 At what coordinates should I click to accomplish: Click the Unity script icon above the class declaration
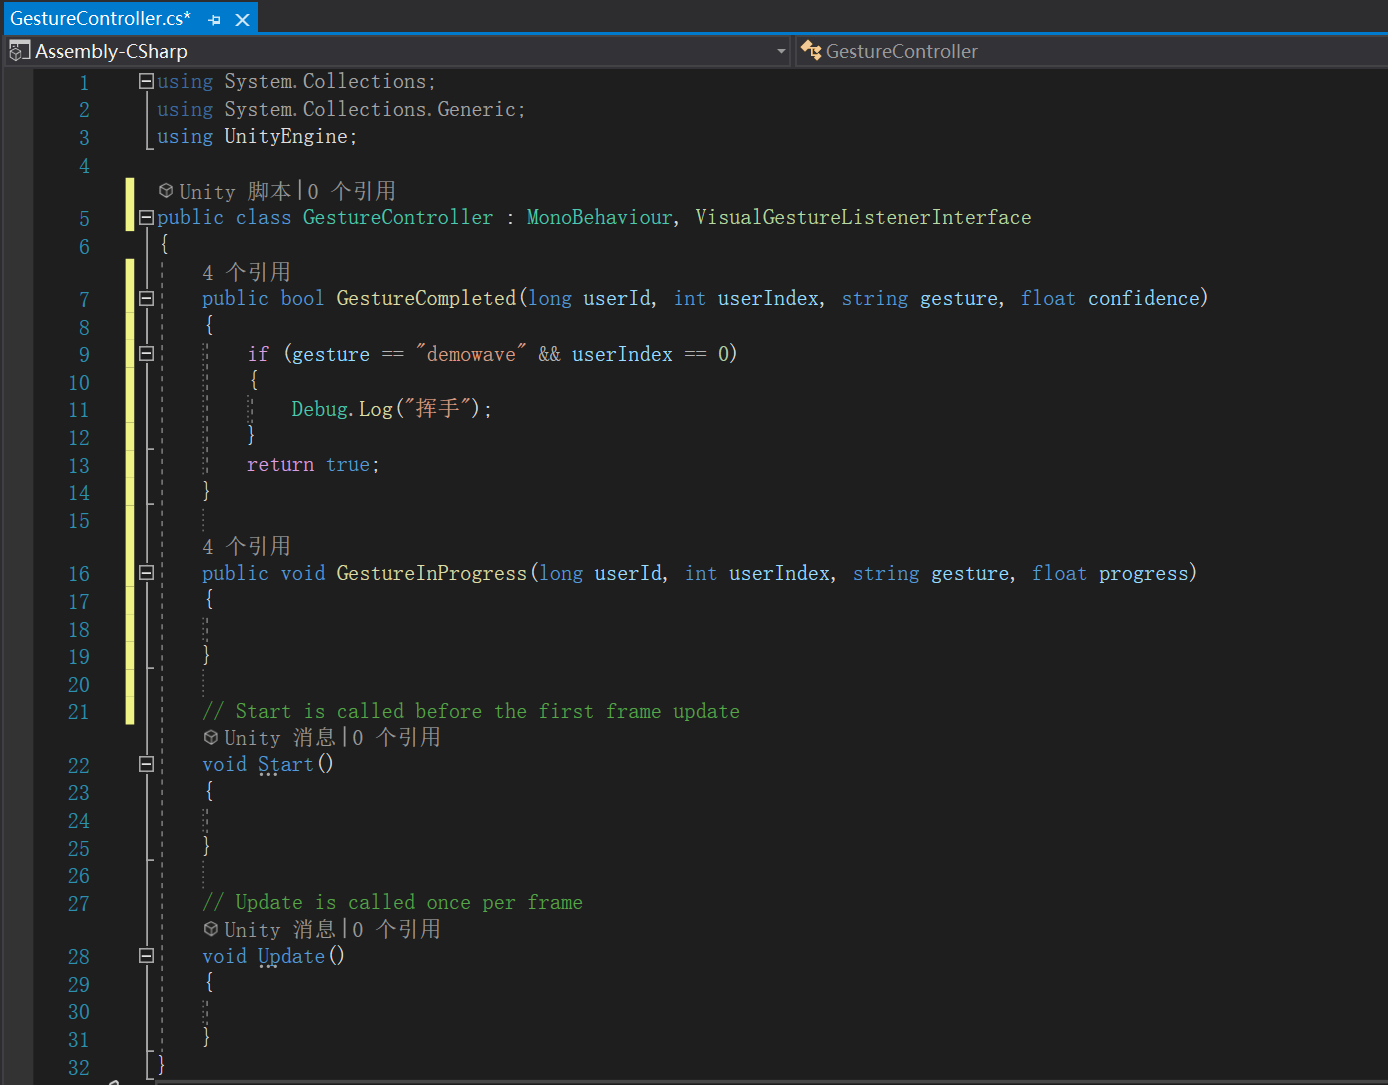pos(166,190)
